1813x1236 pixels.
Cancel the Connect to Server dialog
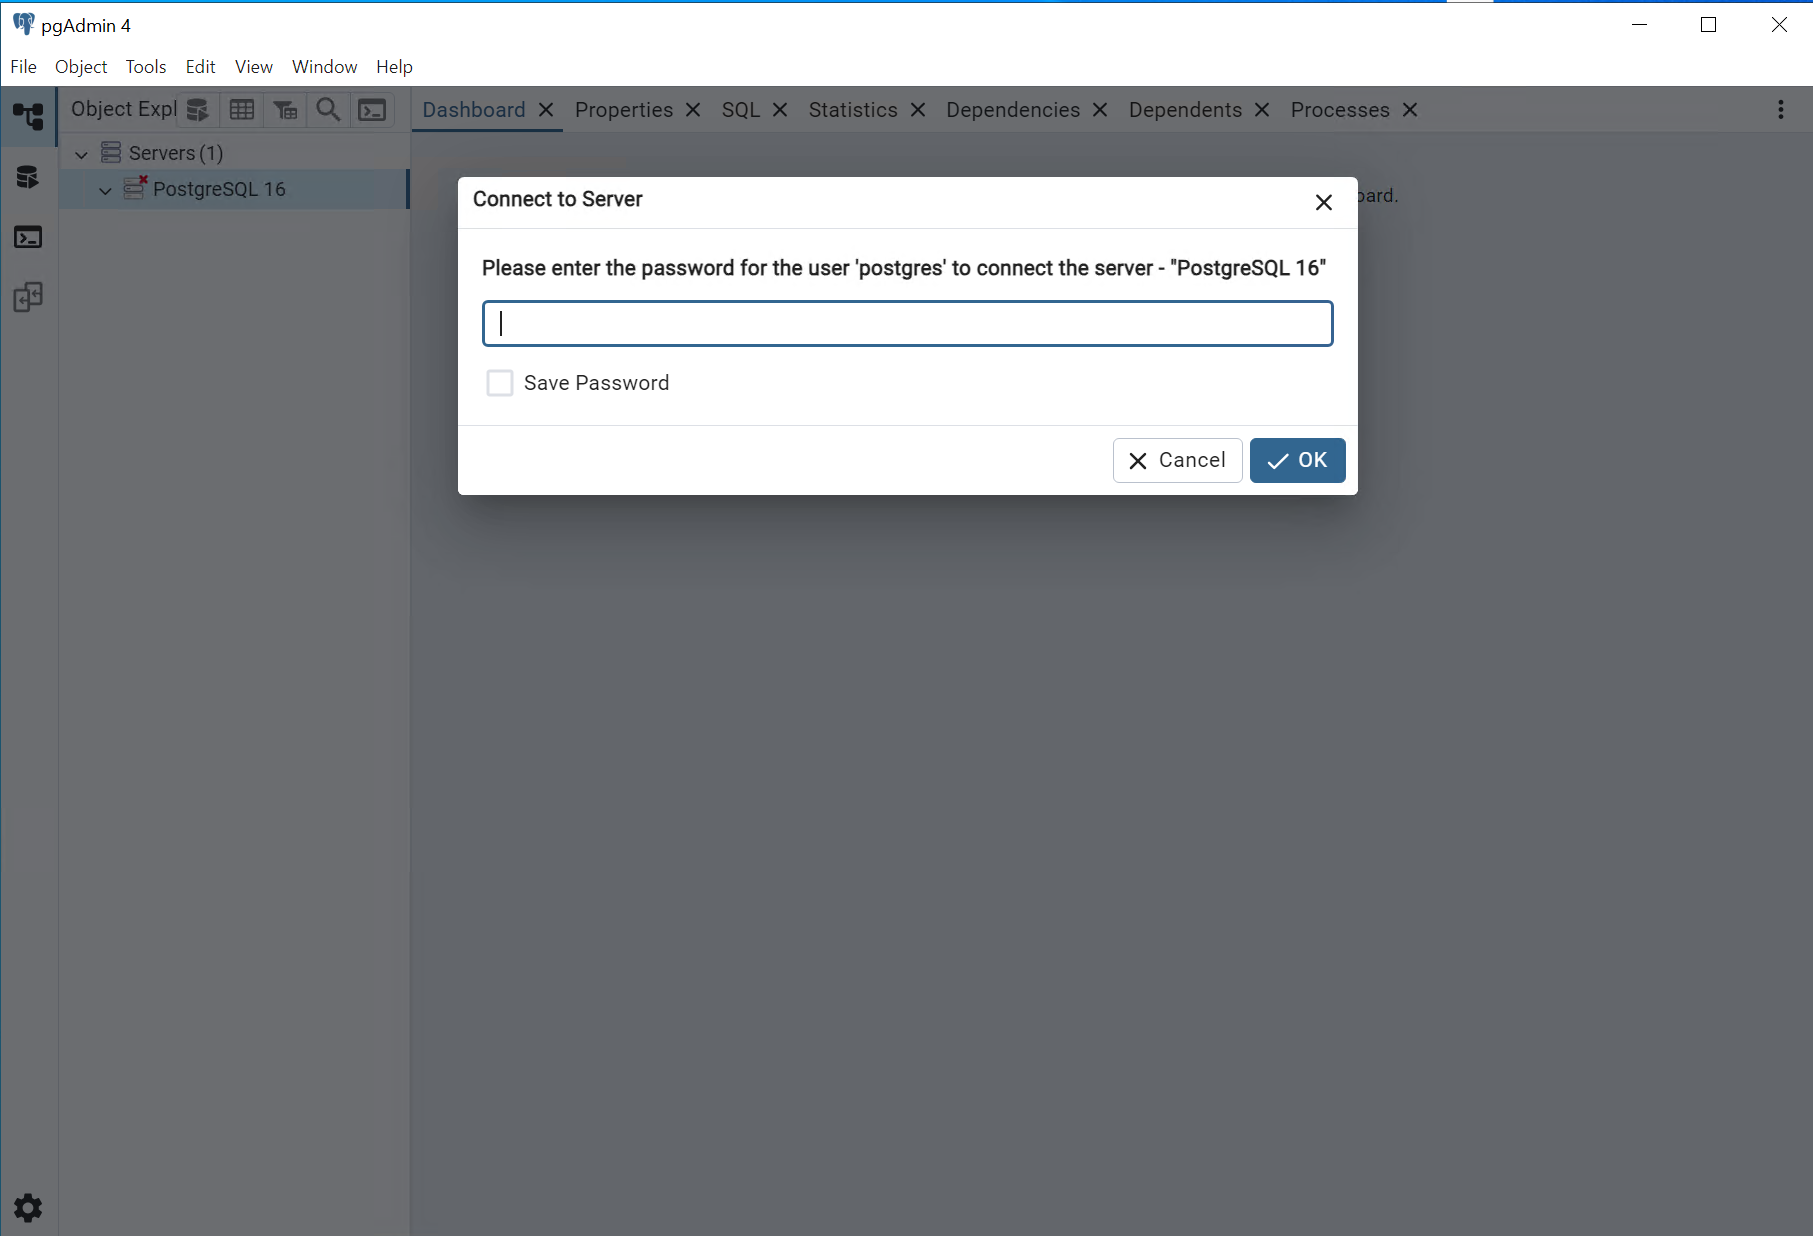point(1177,460)
